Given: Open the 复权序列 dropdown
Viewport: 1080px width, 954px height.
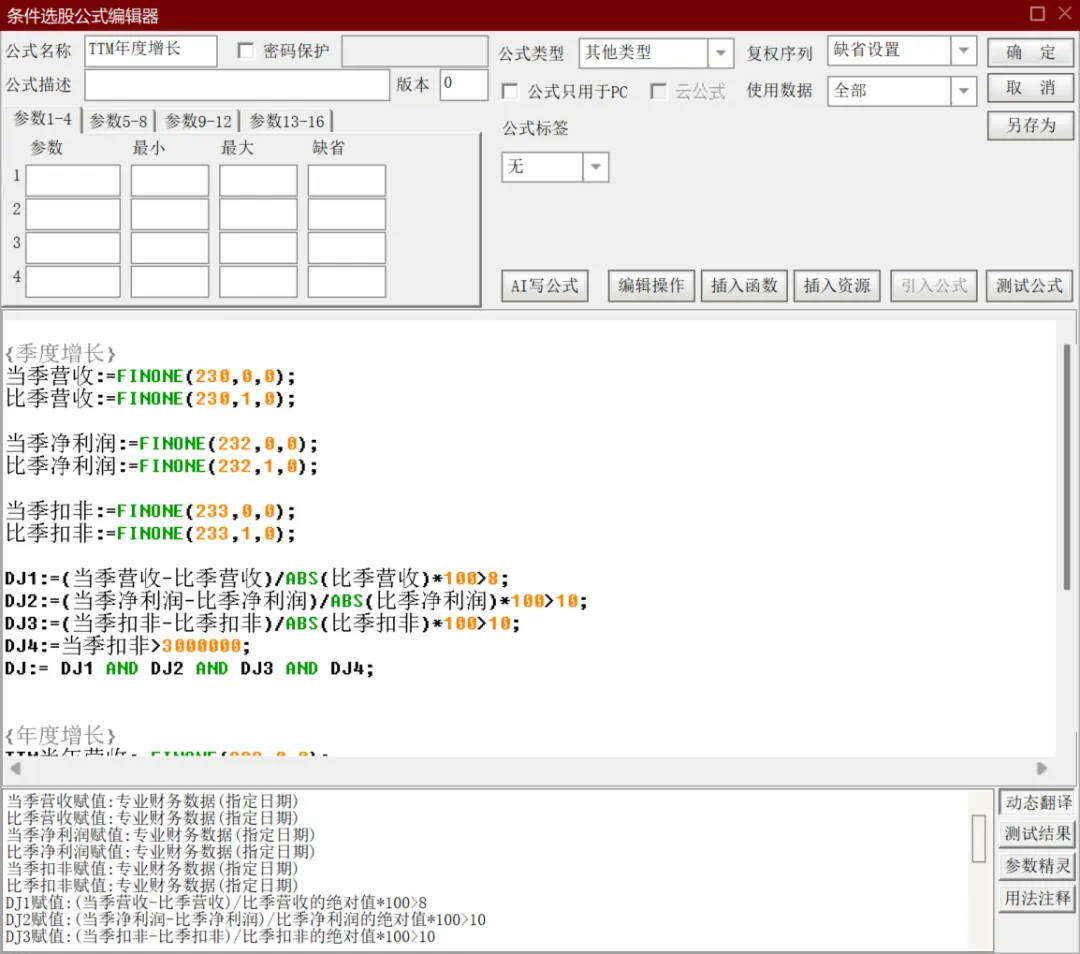Looking at the screenshot, I should 964,50.
